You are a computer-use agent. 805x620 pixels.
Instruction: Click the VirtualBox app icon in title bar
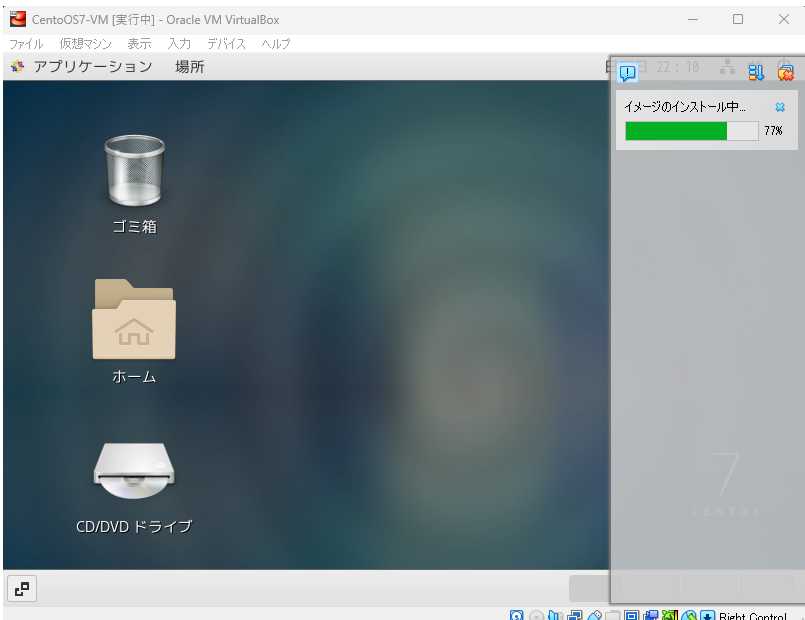coord(18,19)
